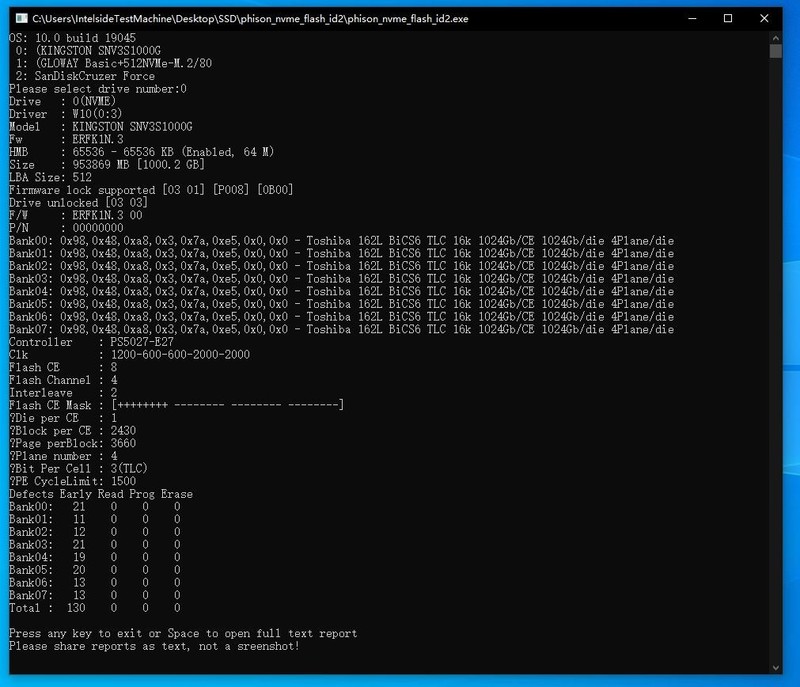This screenshot has height=687, width=800.
Task: Click the Bank00 flash ID line
Action: pos(341,241)
